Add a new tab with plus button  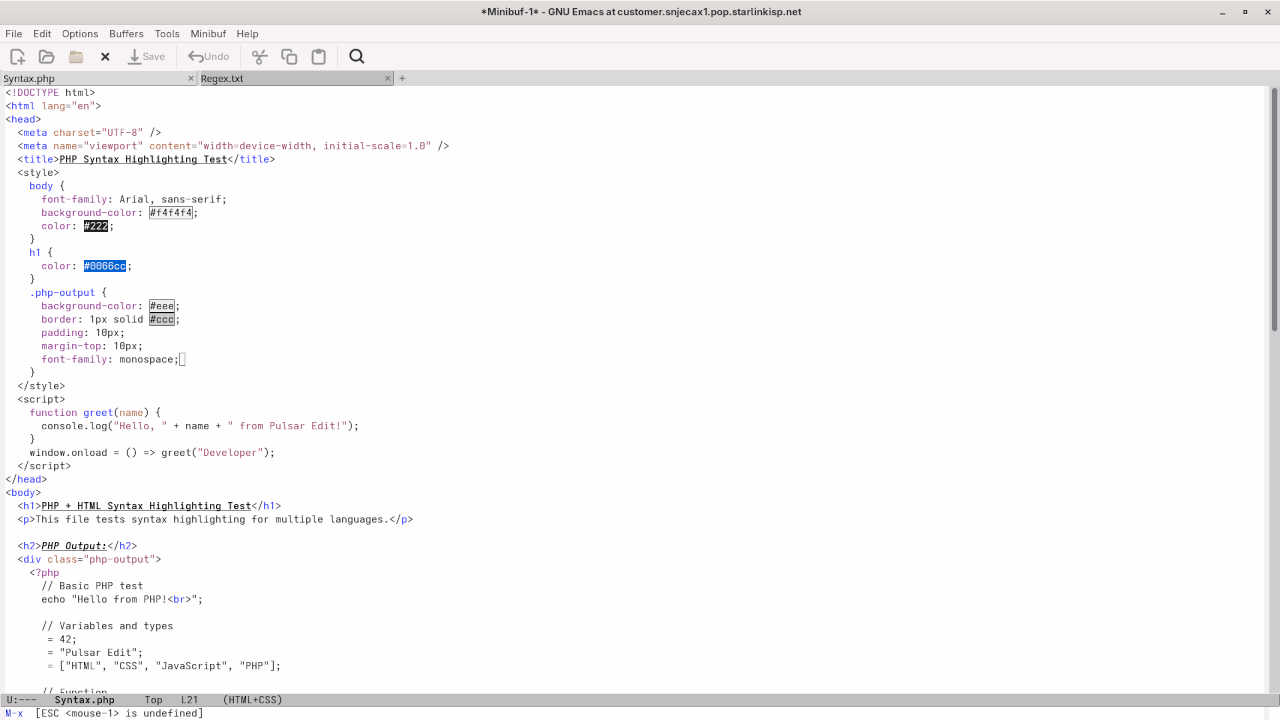(x=402, y=78)
